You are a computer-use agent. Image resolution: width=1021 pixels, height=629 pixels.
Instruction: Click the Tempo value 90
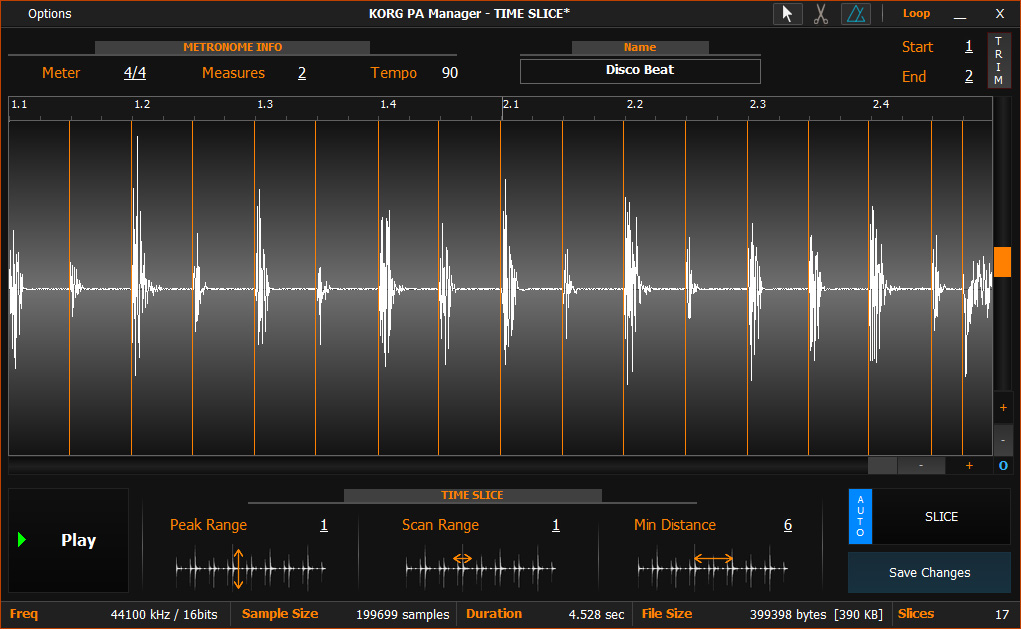coord(450,73)
